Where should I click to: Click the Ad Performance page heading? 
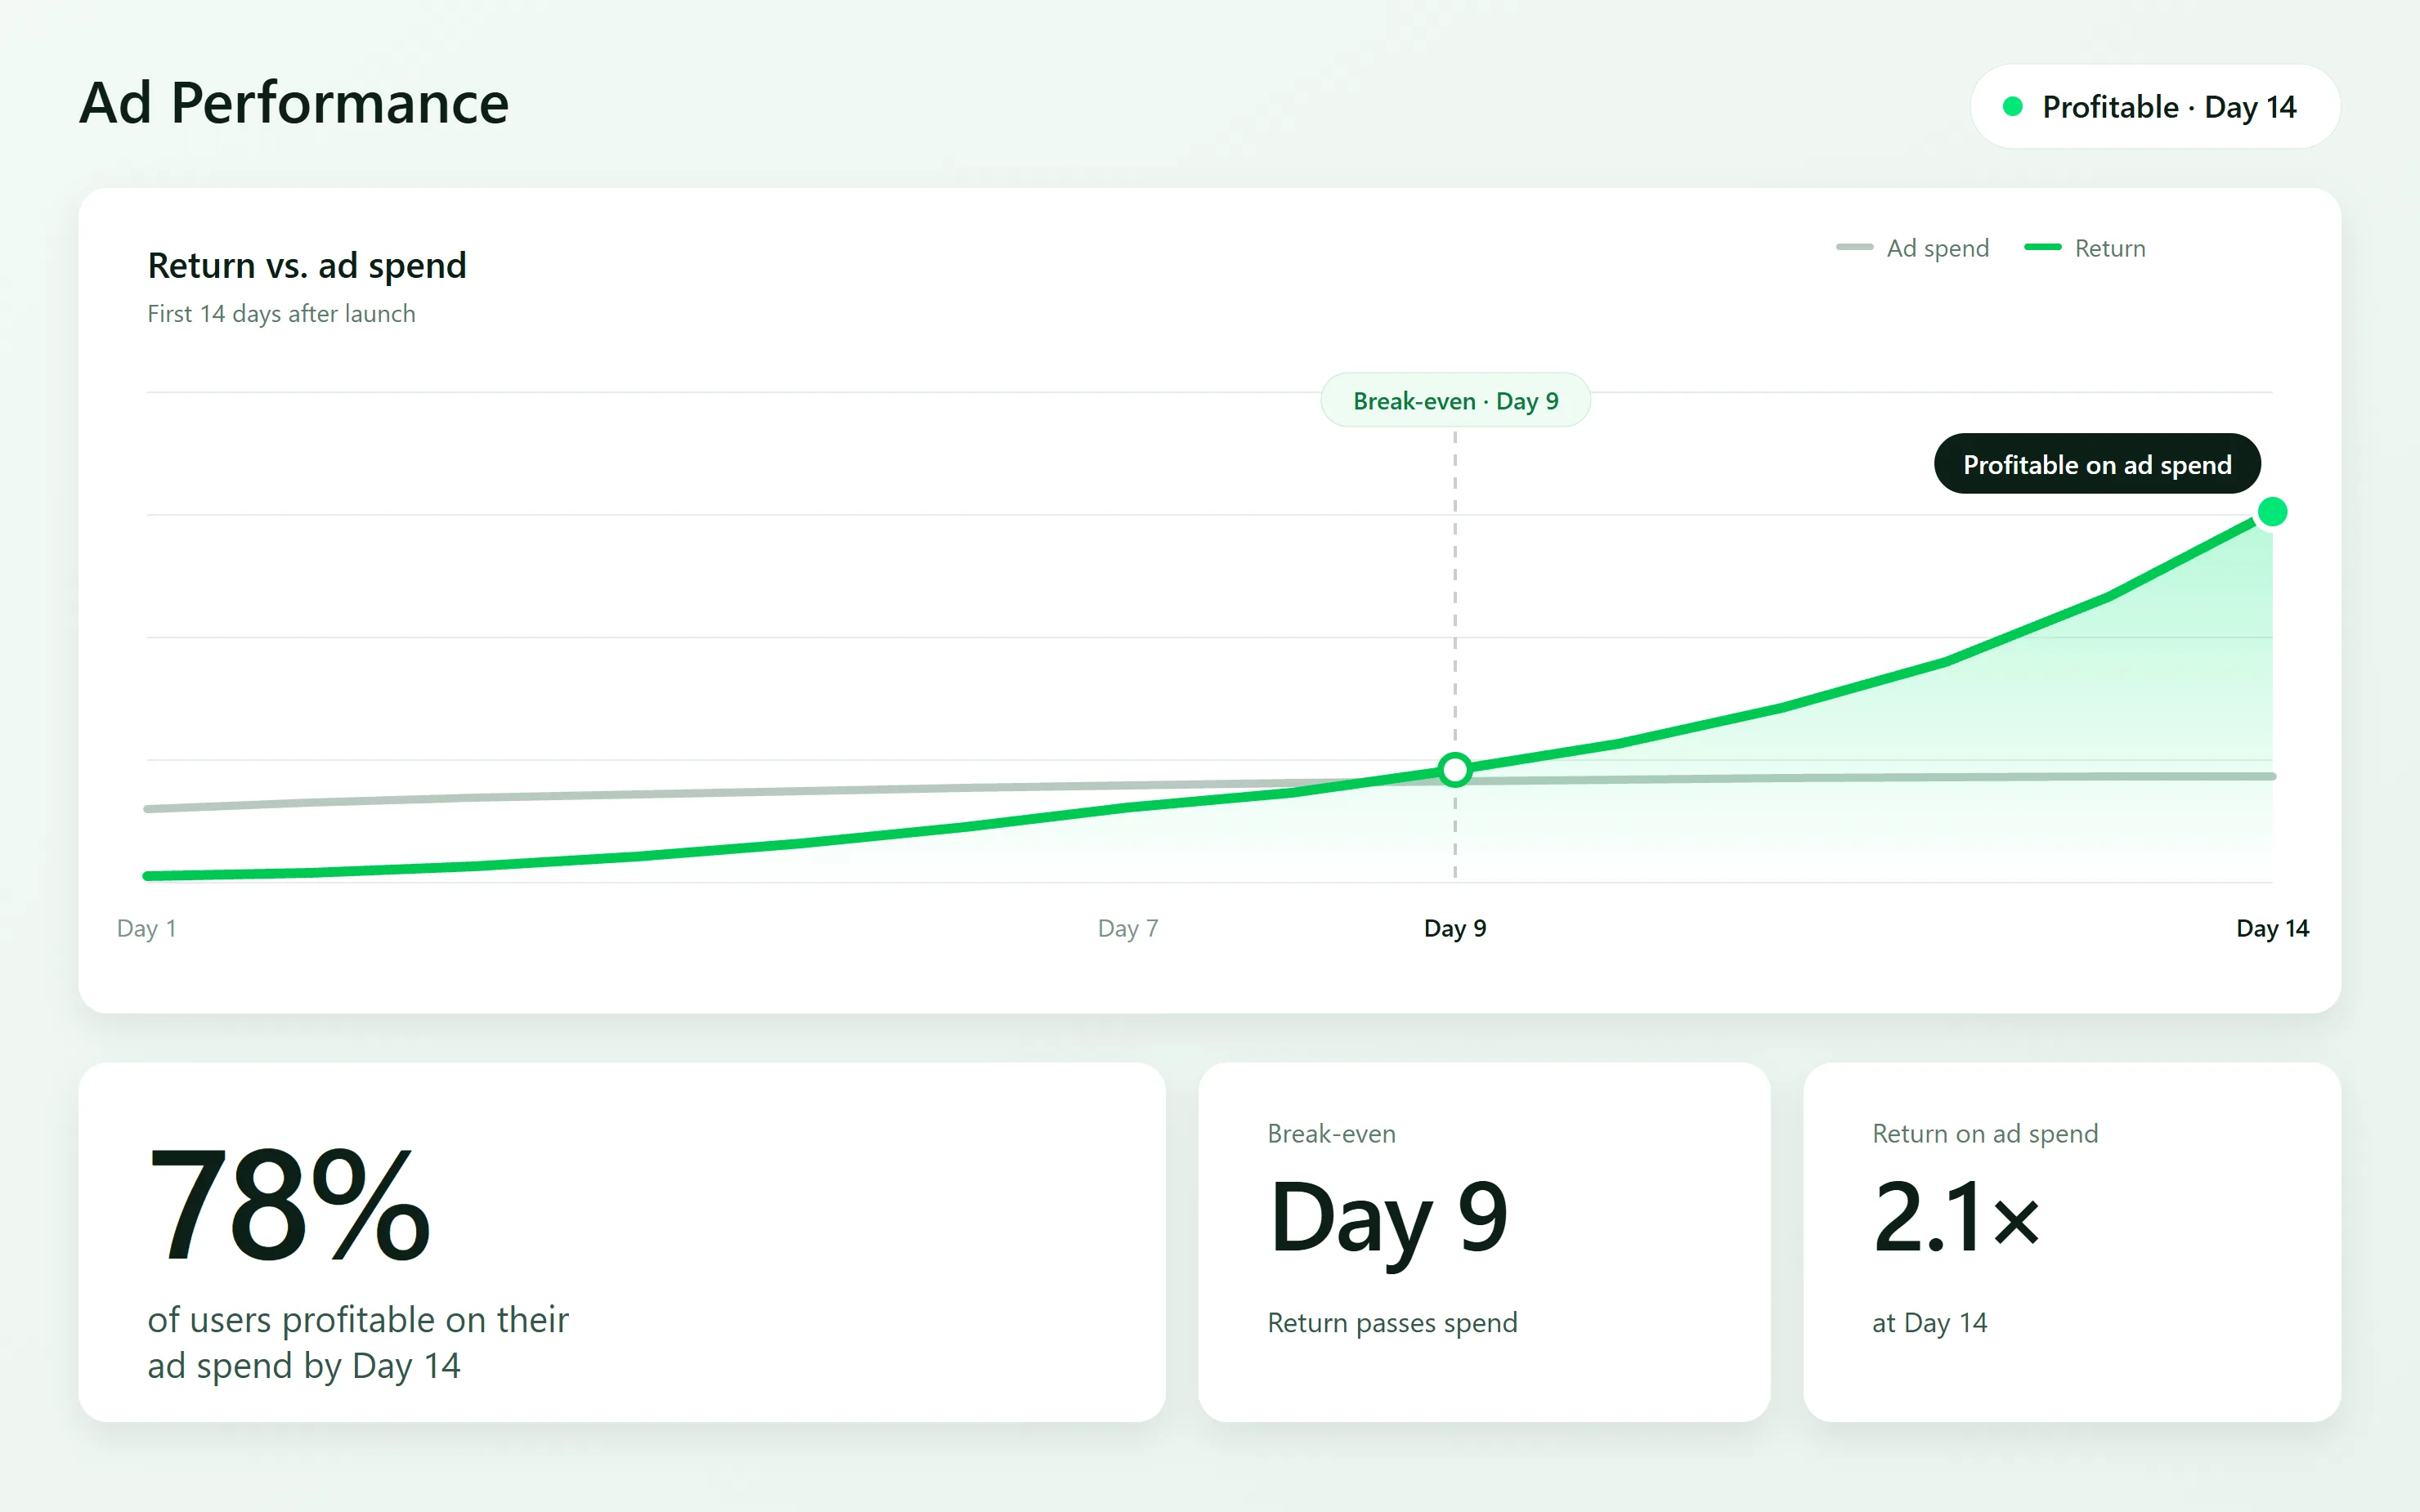(x=294, y=103)
